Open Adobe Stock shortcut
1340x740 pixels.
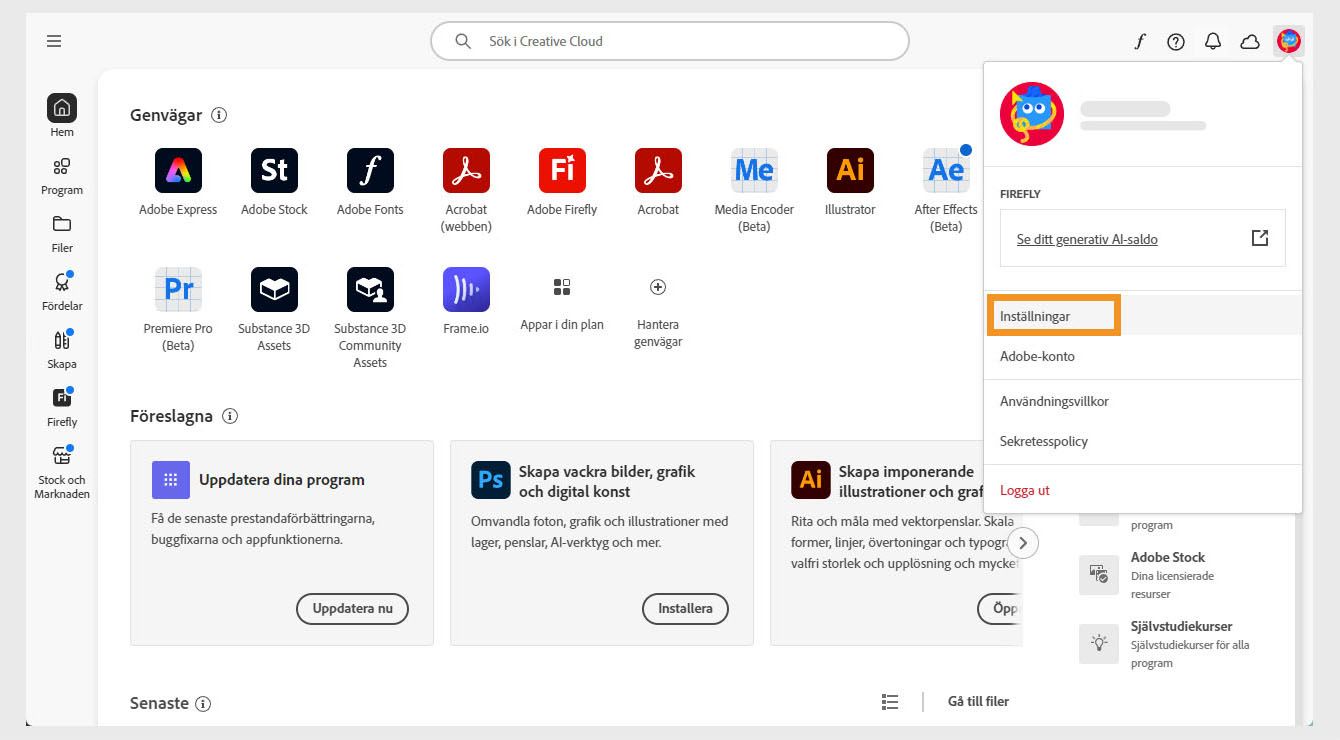pos(274,171)
